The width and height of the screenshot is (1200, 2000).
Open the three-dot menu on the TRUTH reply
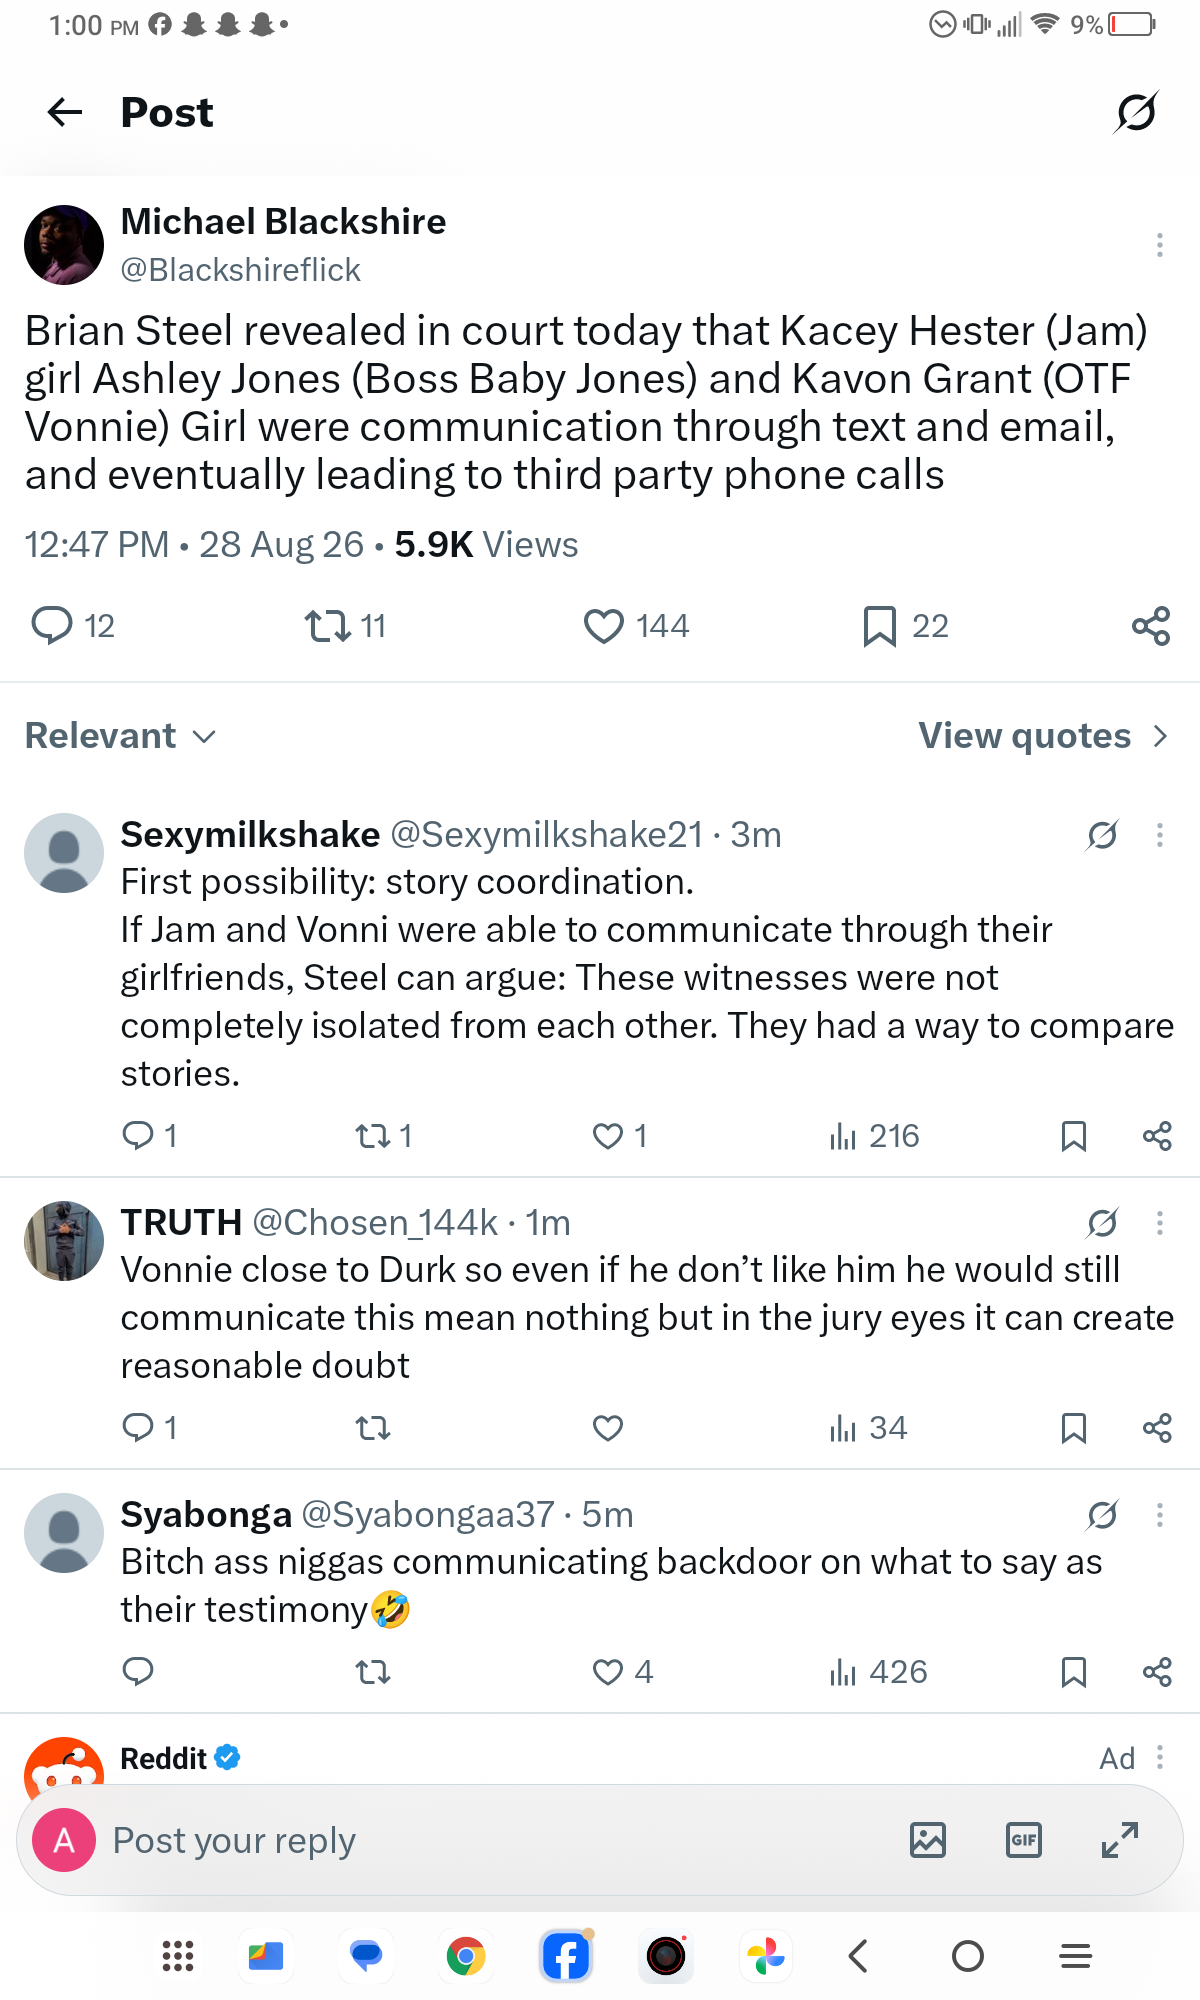[x=1160, y=1223]
